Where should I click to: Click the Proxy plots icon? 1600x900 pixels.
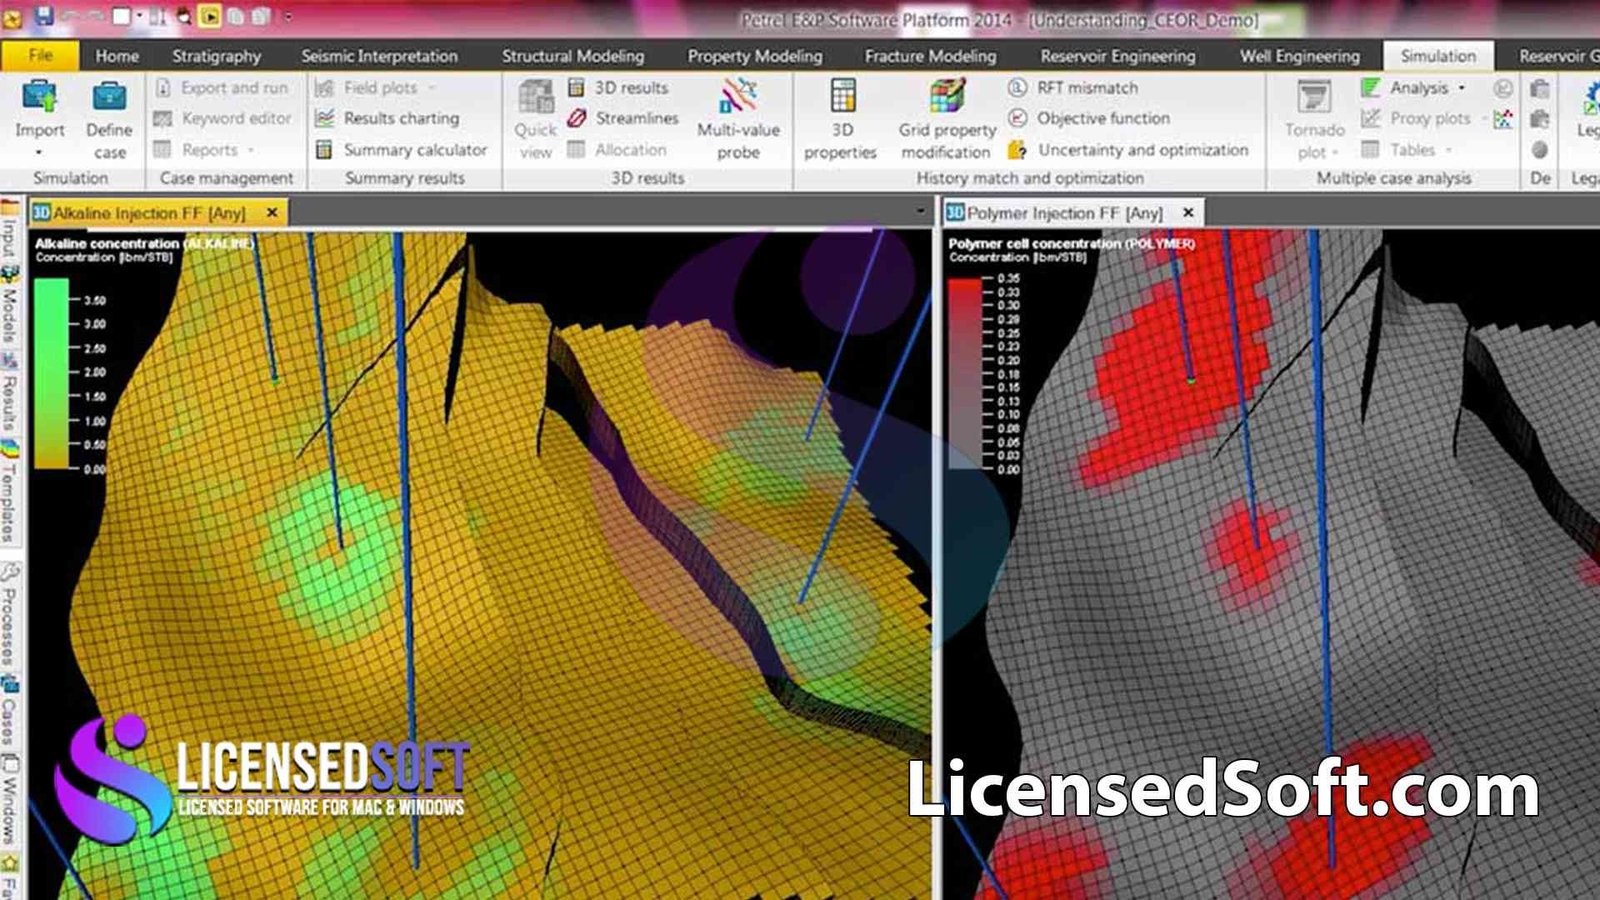1371,119
